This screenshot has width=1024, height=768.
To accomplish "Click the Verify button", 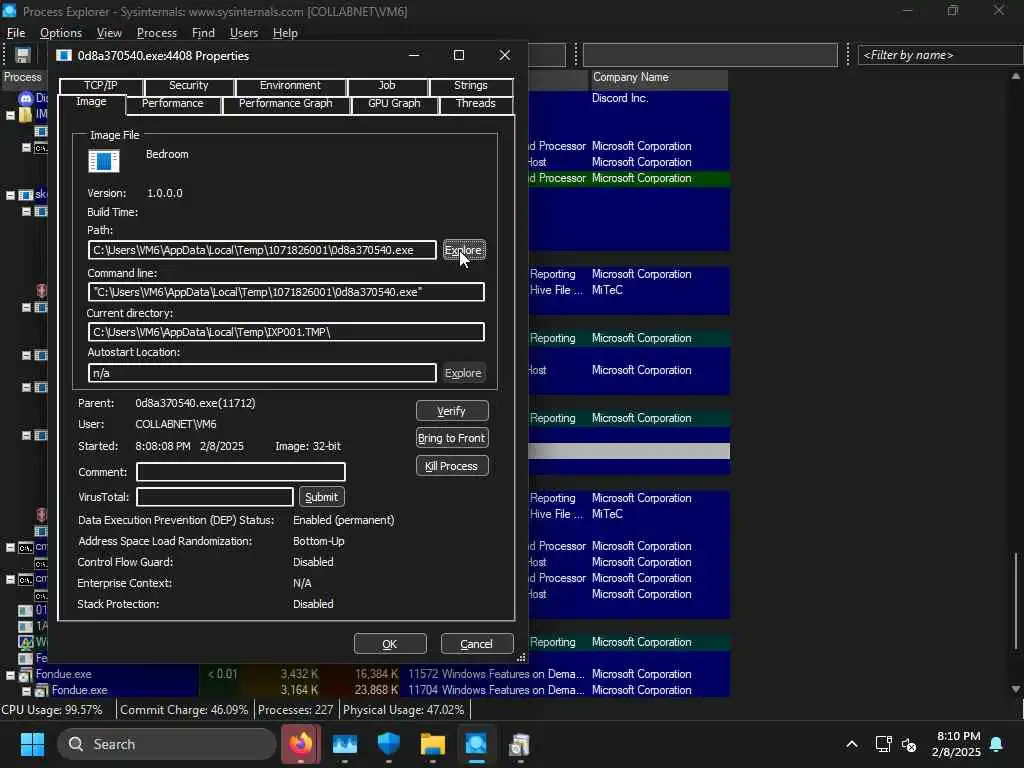I will tap(451, 411).
